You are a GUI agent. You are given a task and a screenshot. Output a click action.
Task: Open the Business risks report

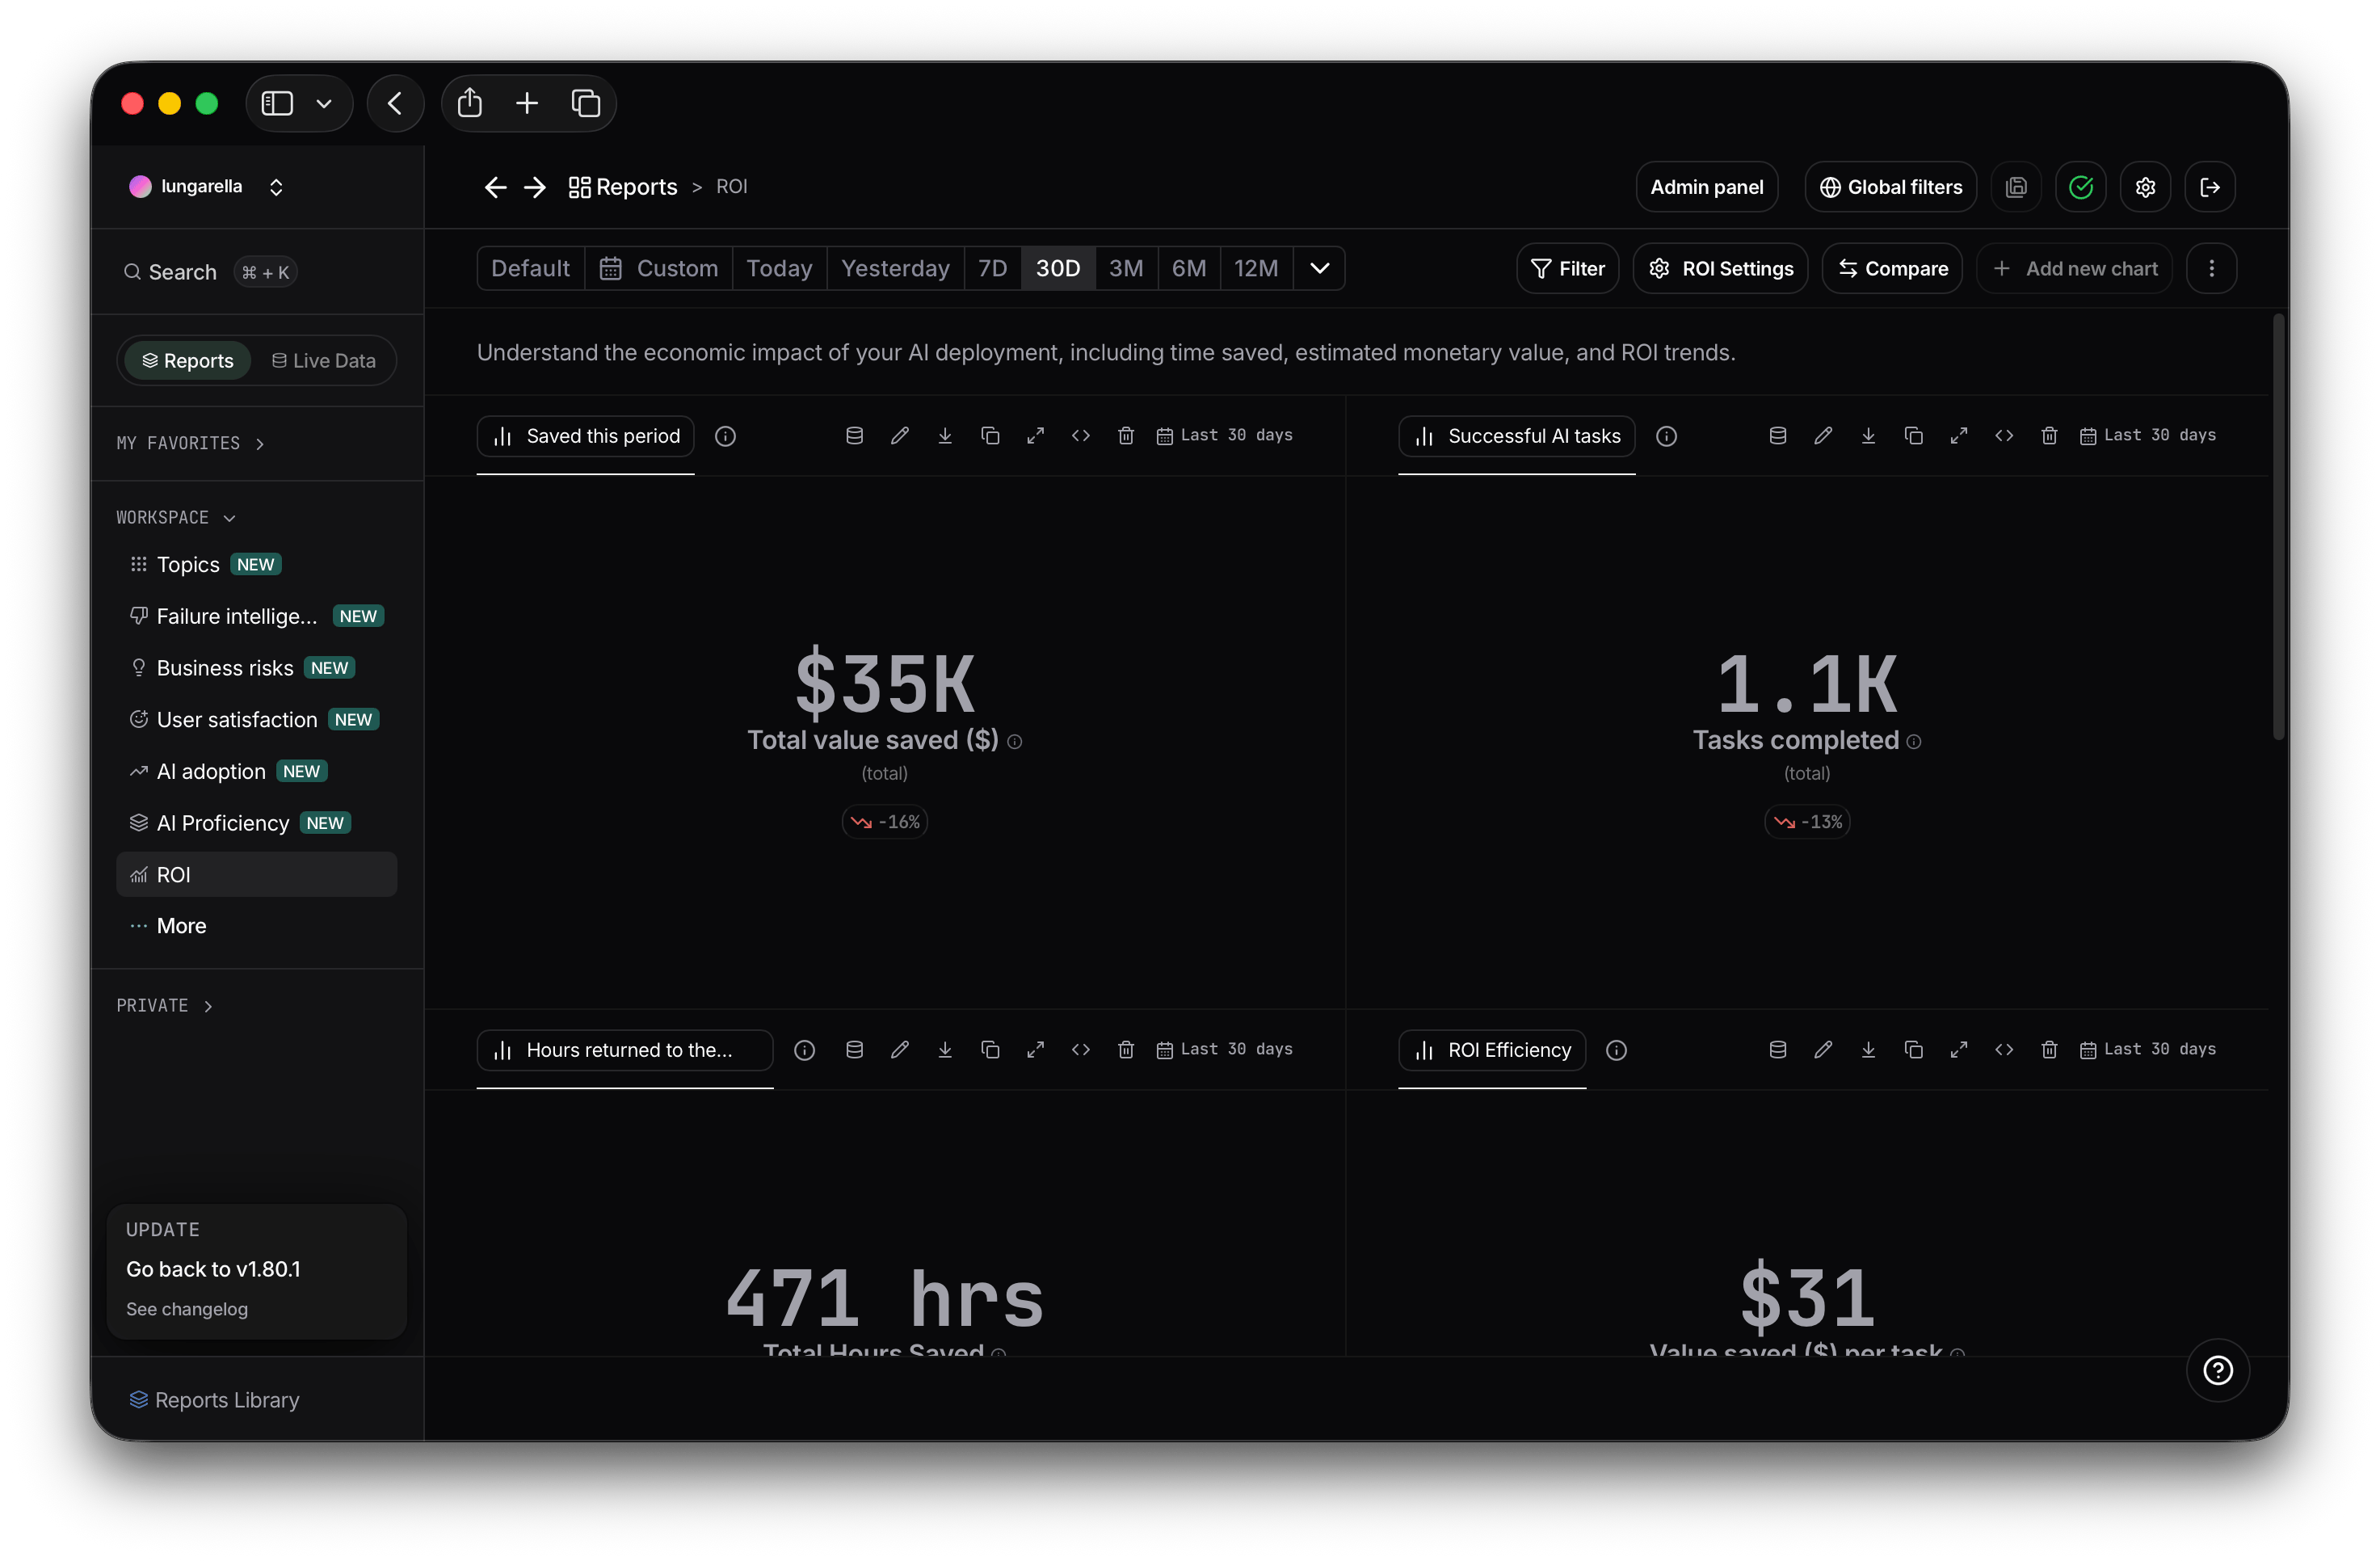257,668
